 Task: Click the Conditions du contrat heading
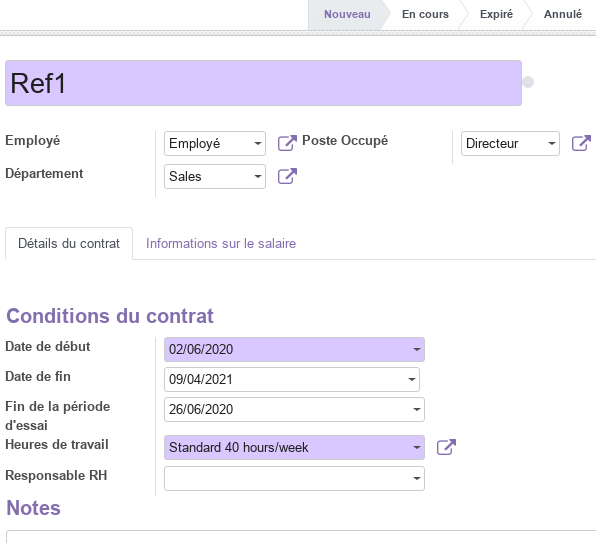coord(110,316)
